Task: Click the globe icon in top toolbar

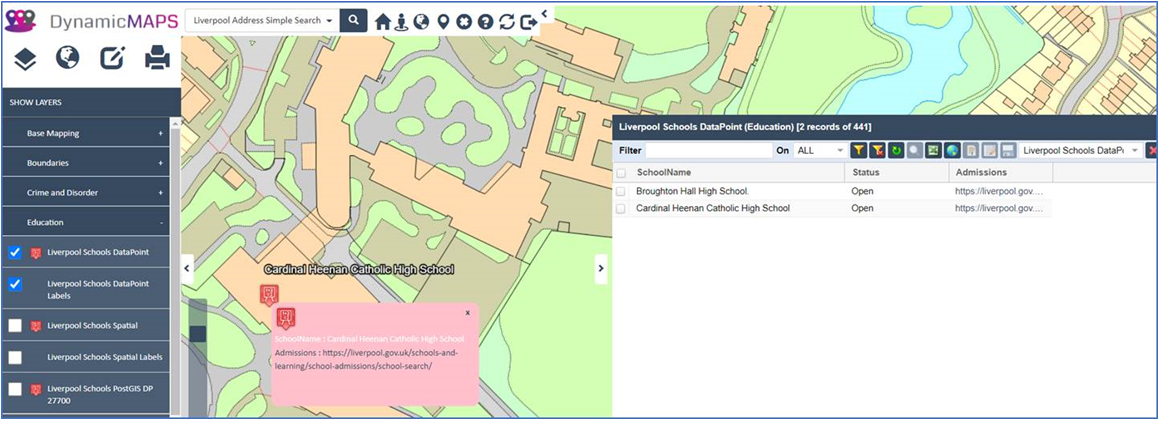Action: coord(422,22)
